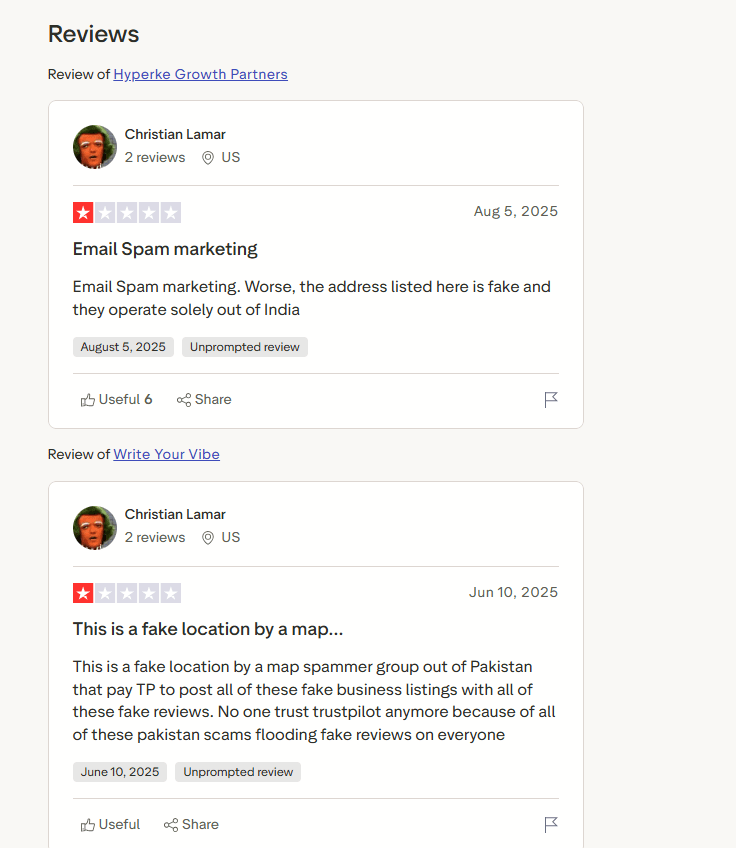736x848 pixels.
Task: Click the location pin icon in the Jun 10 review
Action: pyautogui.click(x=208, y=538)
